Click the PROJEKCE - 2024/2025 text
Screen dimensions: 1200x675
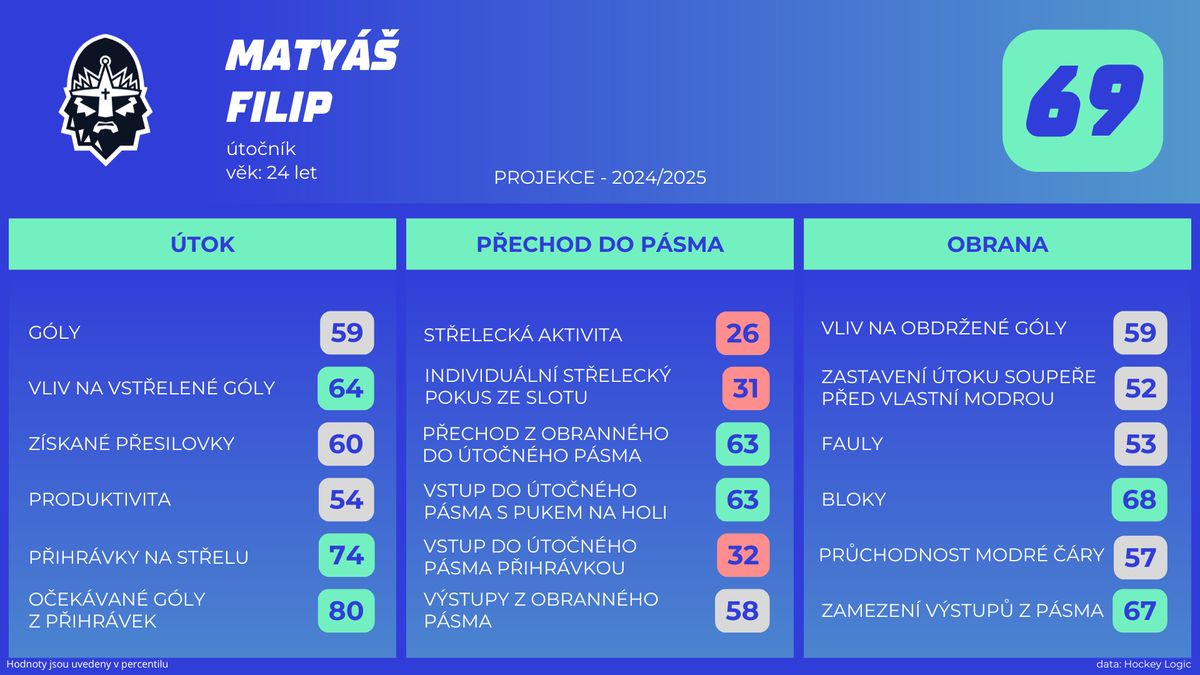600,178
